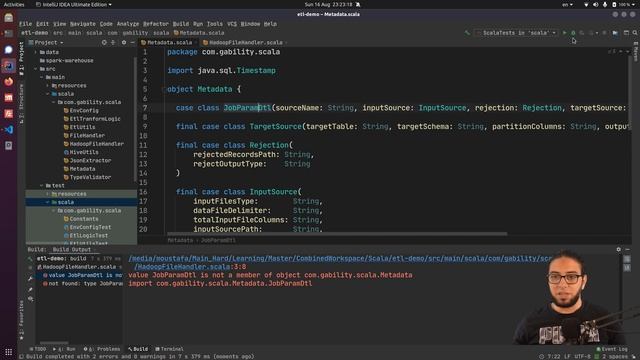Image resolution: width=640 pixels, height=360 pixels.
Task: Collapse the main folder
Action: pos(42,77)
